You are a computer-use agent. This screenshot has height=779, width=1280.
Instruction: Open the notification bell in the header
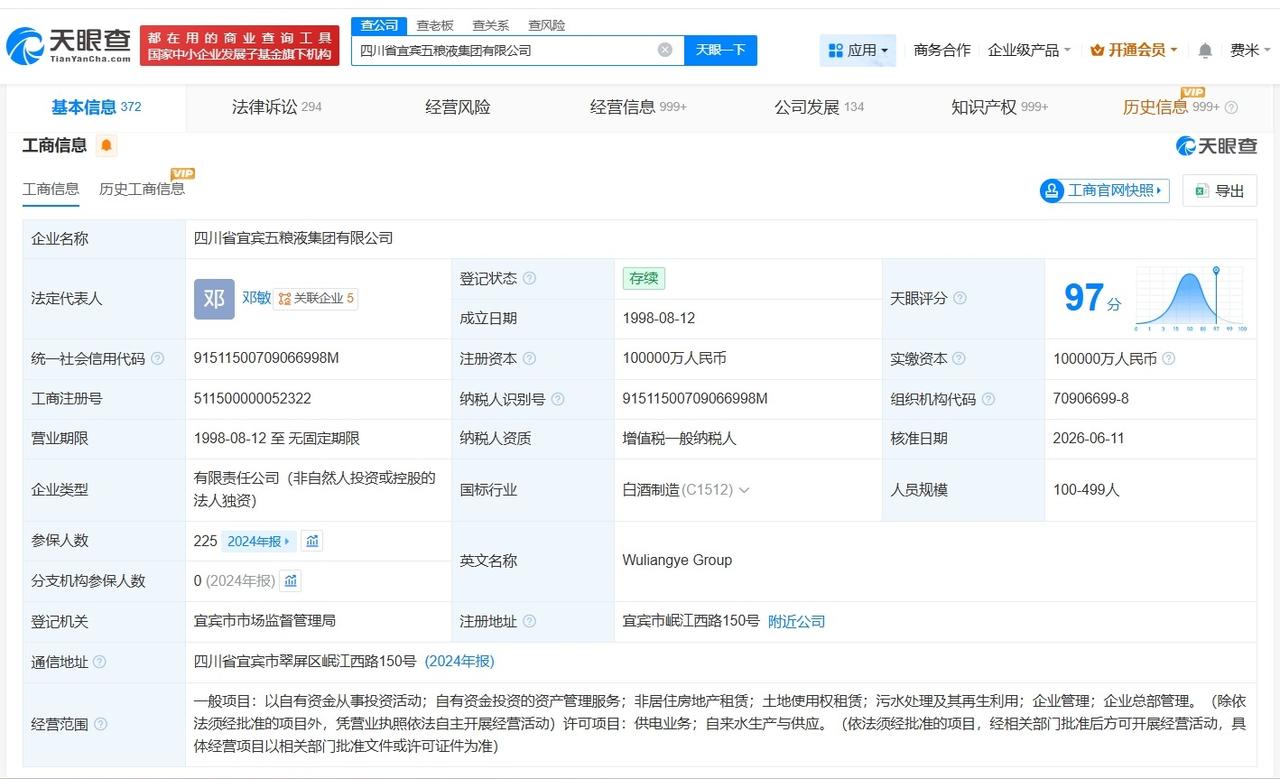tap(1205, 50)
